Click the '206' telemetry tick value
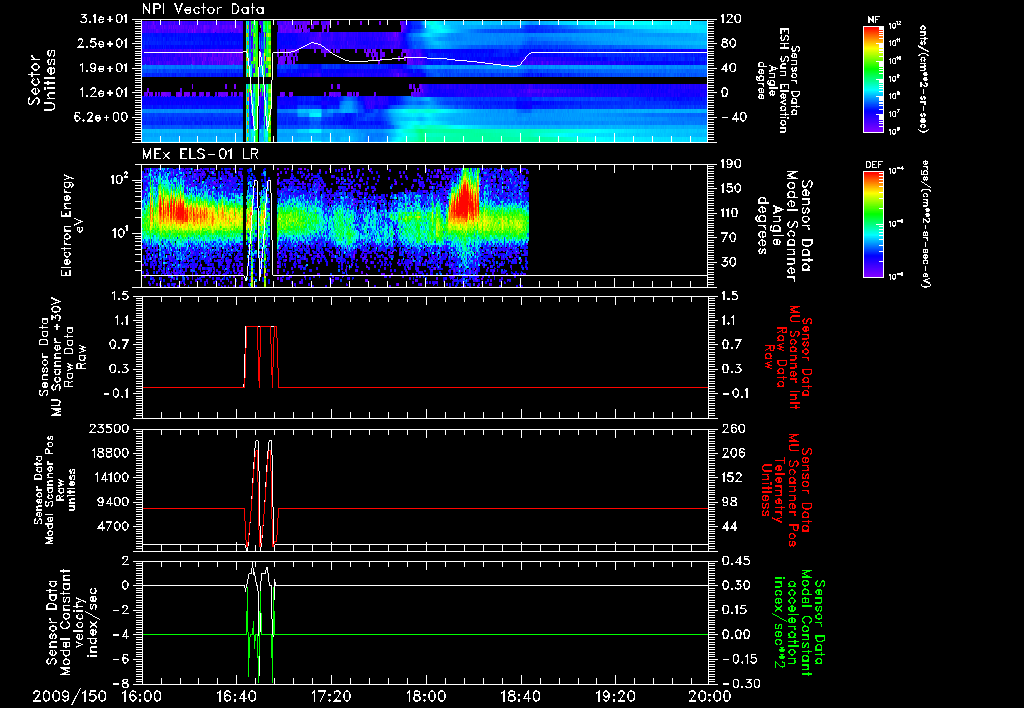The width and height of the screenshot is (1024, 708). (732, 453)
